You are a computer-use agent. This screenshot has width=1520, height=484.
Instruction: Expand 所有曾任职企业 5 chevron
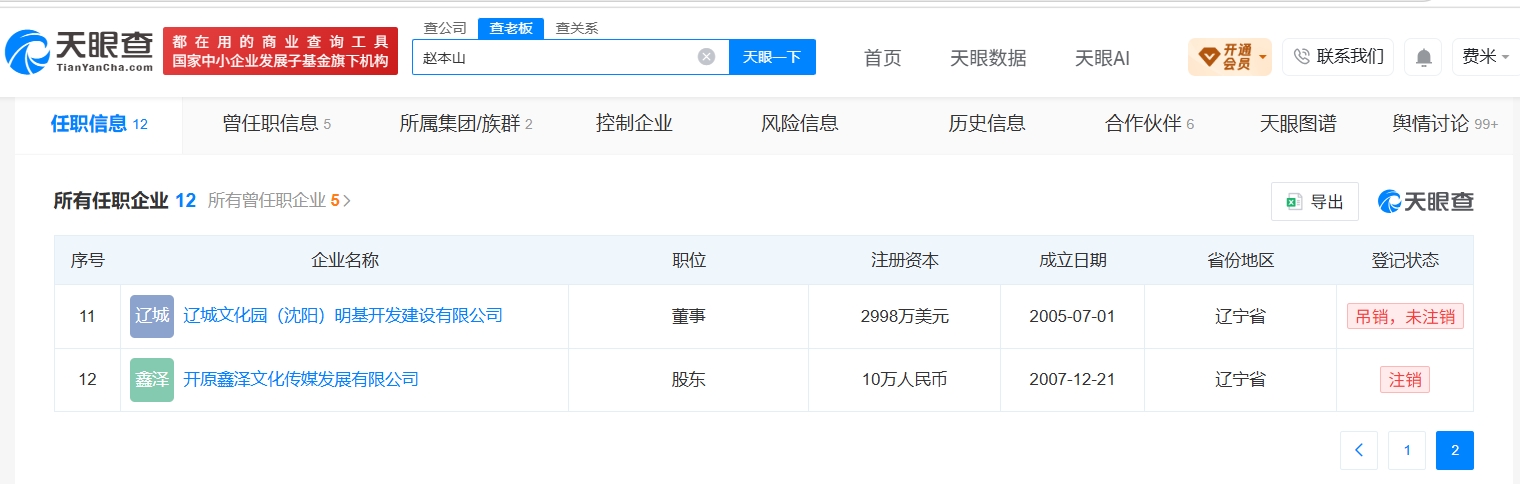(x=347, y=201)
